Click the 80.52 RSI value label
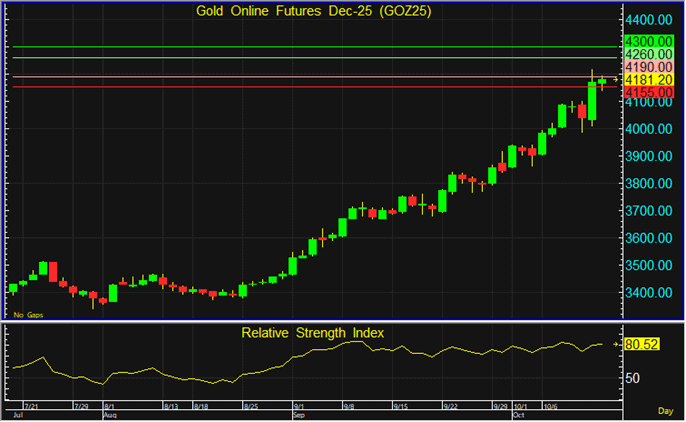Image resolution: width=686 pixels, height=422 pixels. pyautogui.click(x=640, y=343)
